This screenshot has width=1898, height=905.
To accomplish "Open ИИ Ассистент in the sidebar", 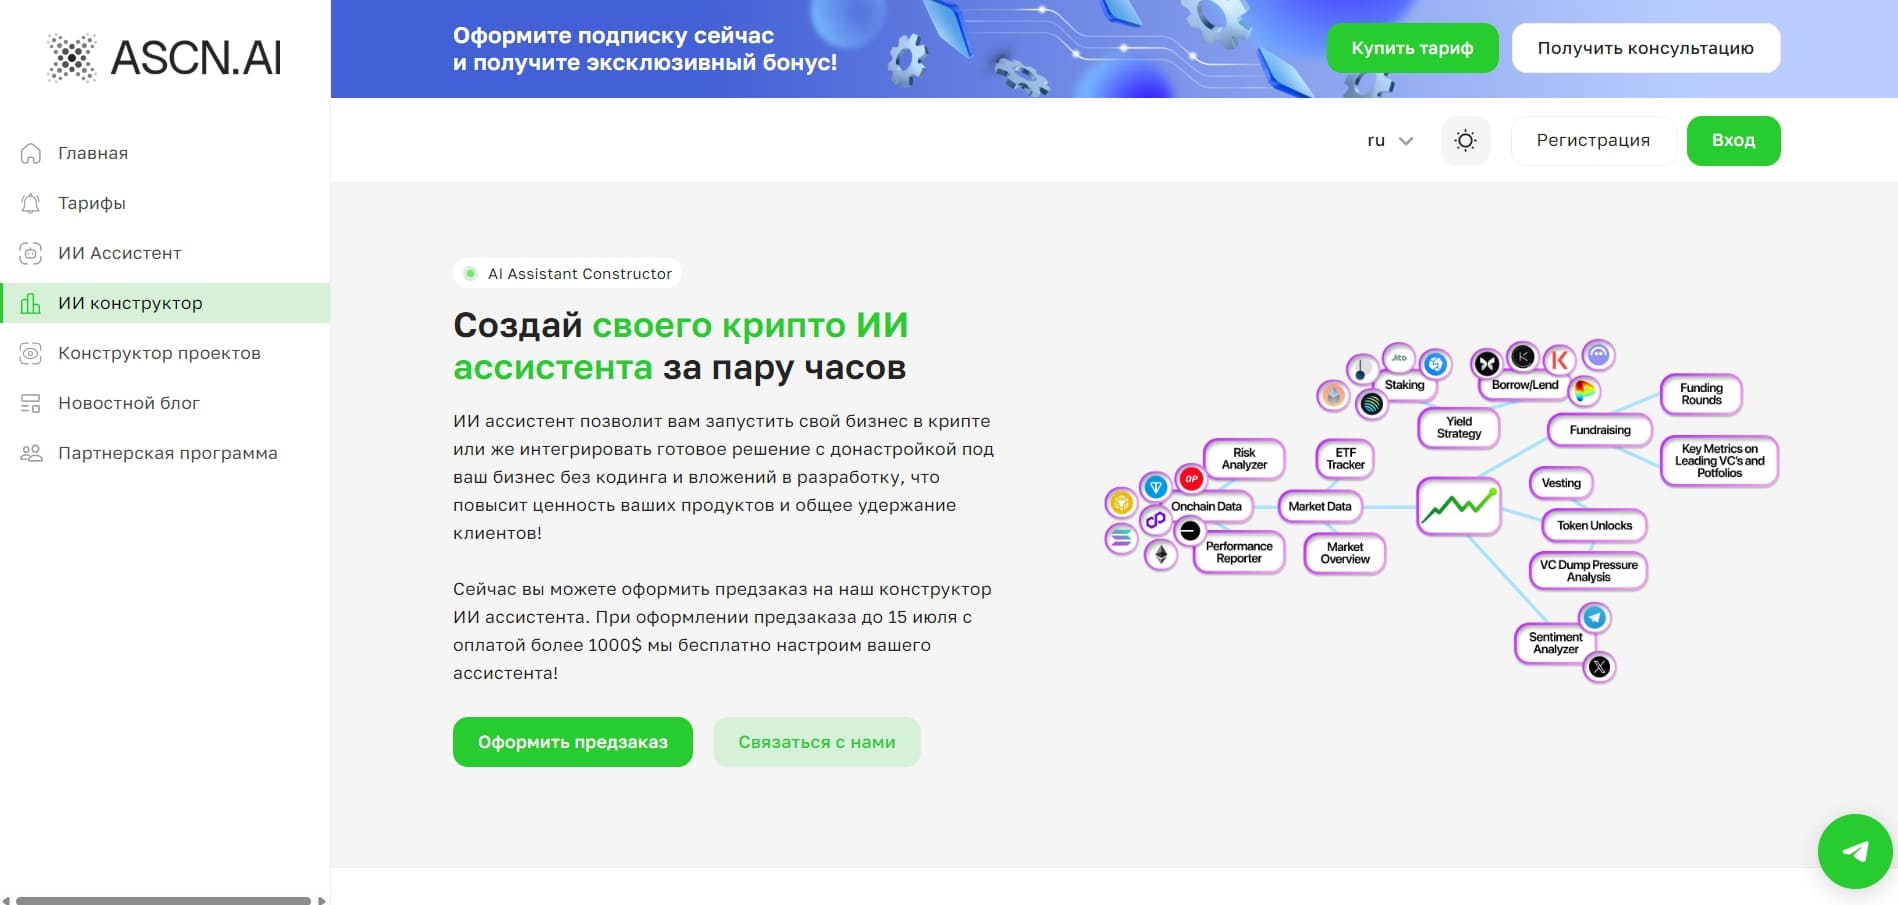I will (165, 253).
